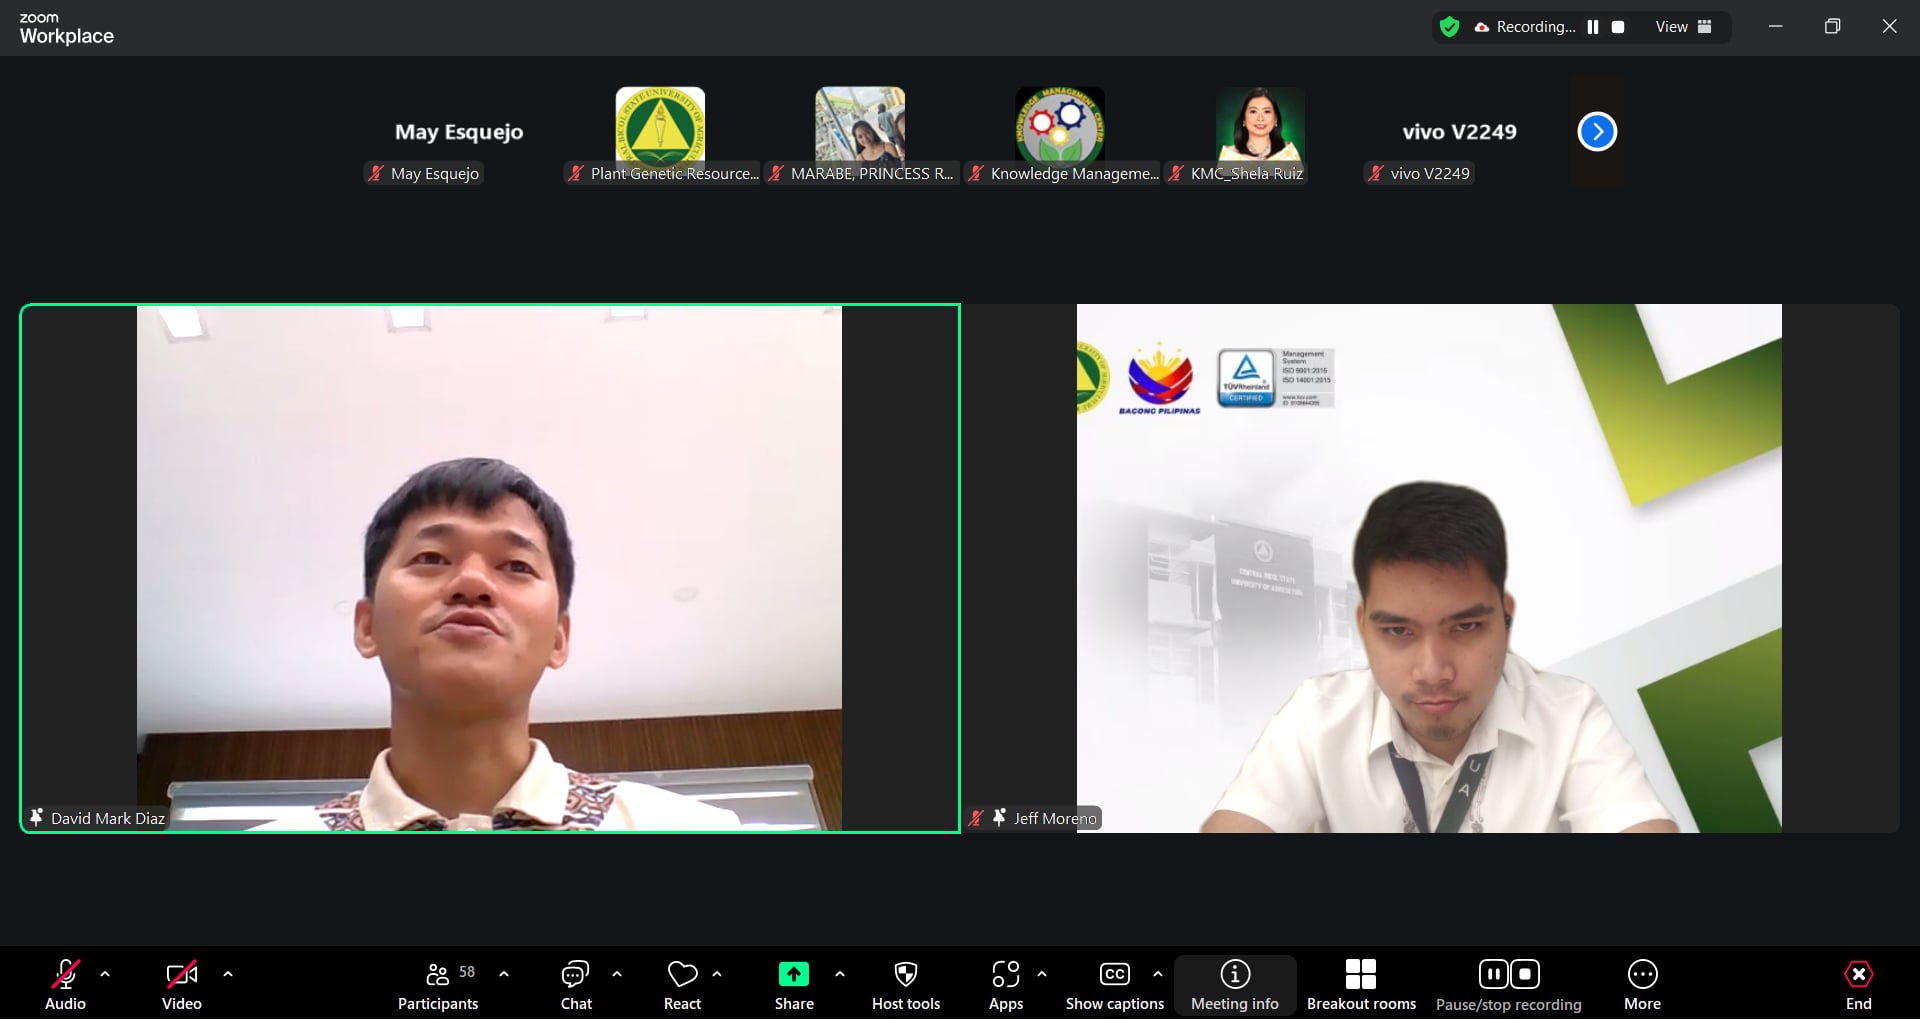Click End to leave meeting

click(1858, 985)
